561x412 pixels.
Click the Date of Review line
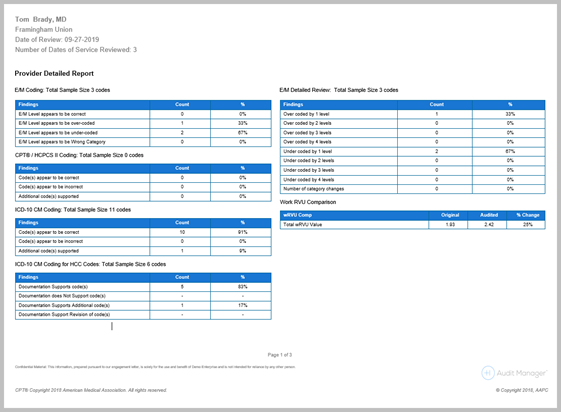pyautogui.click(x=57, y=39)
